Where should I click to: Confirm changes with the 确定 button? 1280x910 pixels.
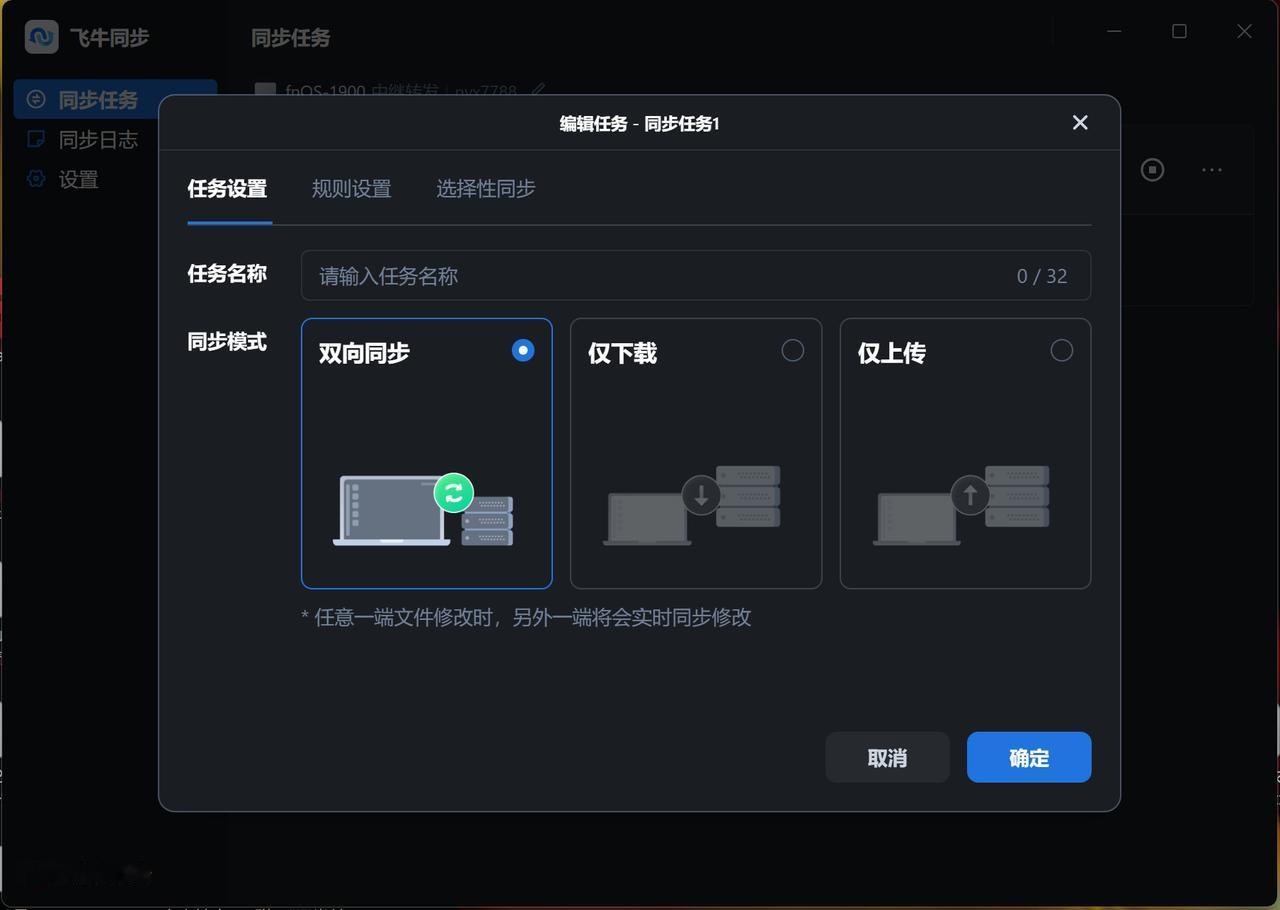click(1029, 757)
